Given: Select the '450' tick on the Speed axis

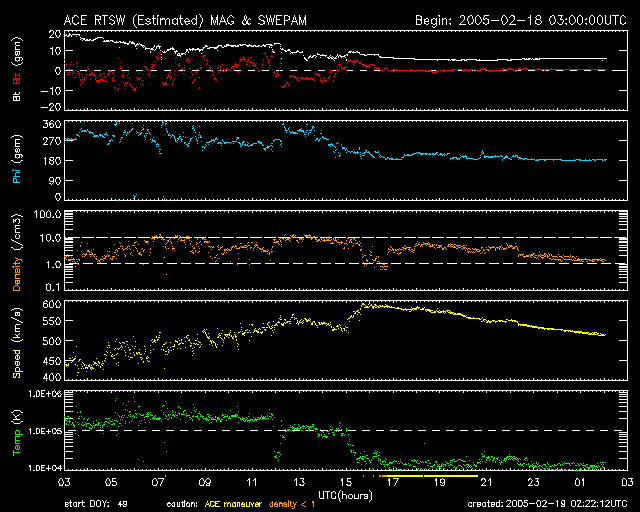Looking at the screenshot, I should tap(52, 361).
